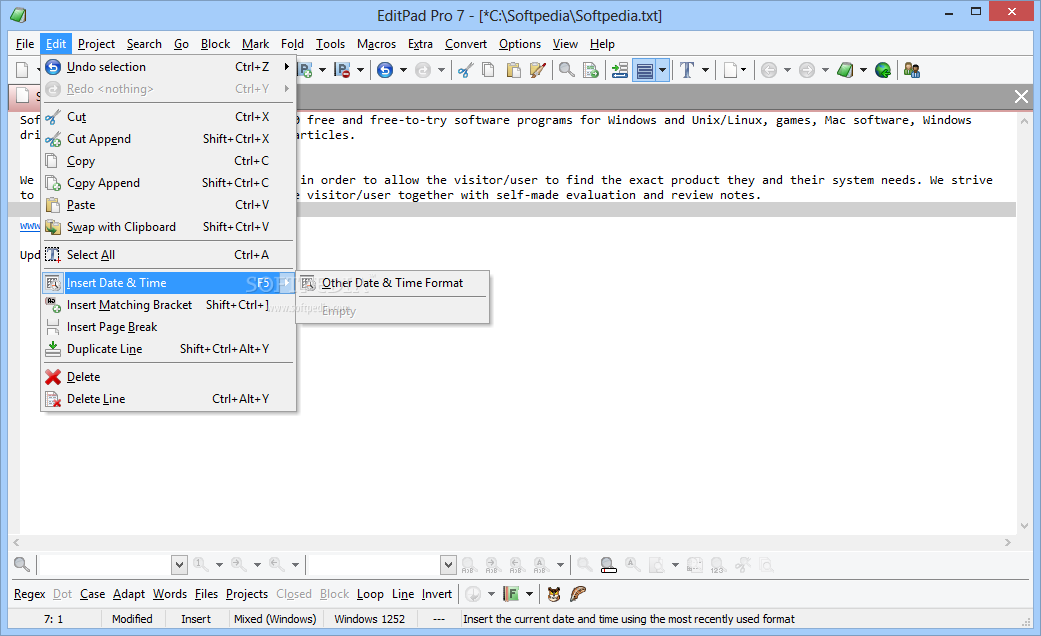This screenshot has width=1041, height=636.
Task: Click the green globe toolbar icon
Action: click(883, 70)
